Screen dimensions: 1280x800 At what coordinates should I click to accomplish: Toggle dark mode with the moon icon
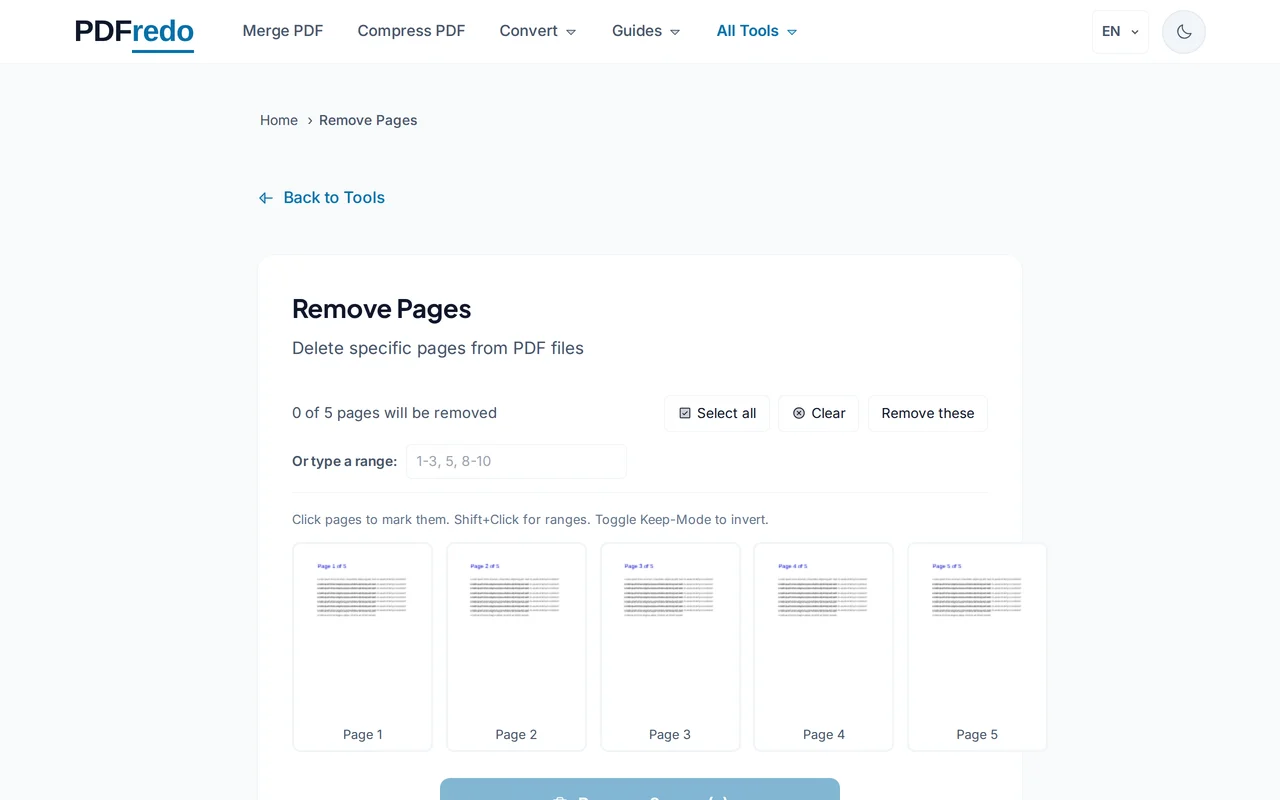[1183, 31]
